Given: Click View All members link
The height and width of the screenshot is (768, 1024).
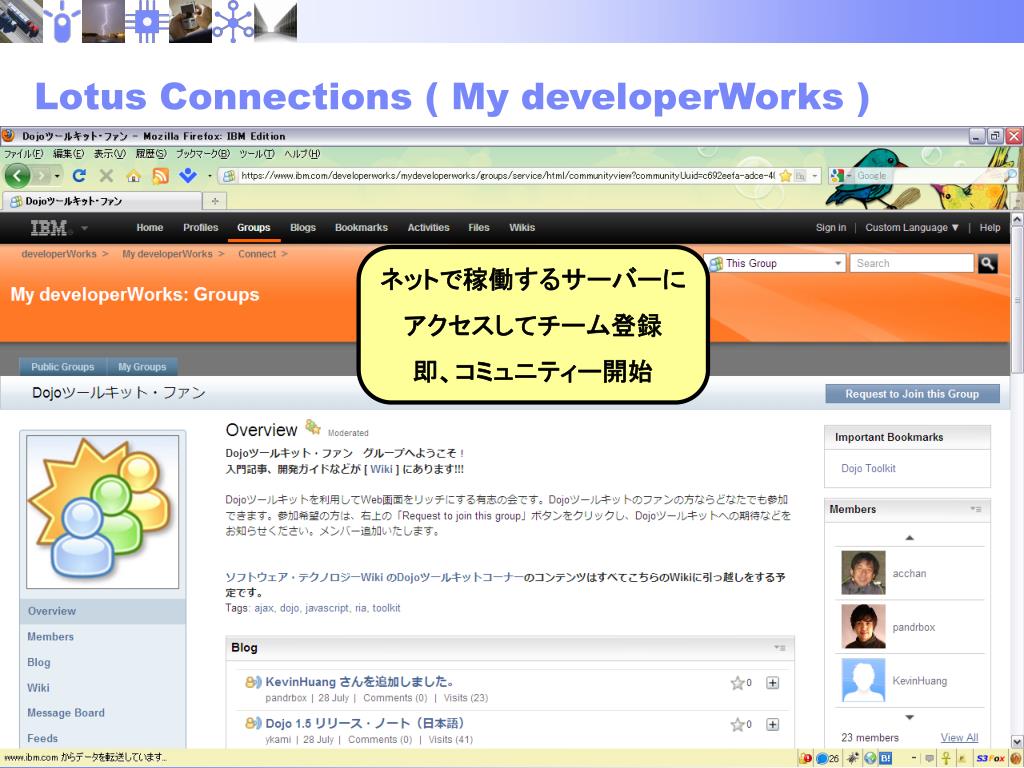Looking at the screenshot, I should tap(959, 737).
